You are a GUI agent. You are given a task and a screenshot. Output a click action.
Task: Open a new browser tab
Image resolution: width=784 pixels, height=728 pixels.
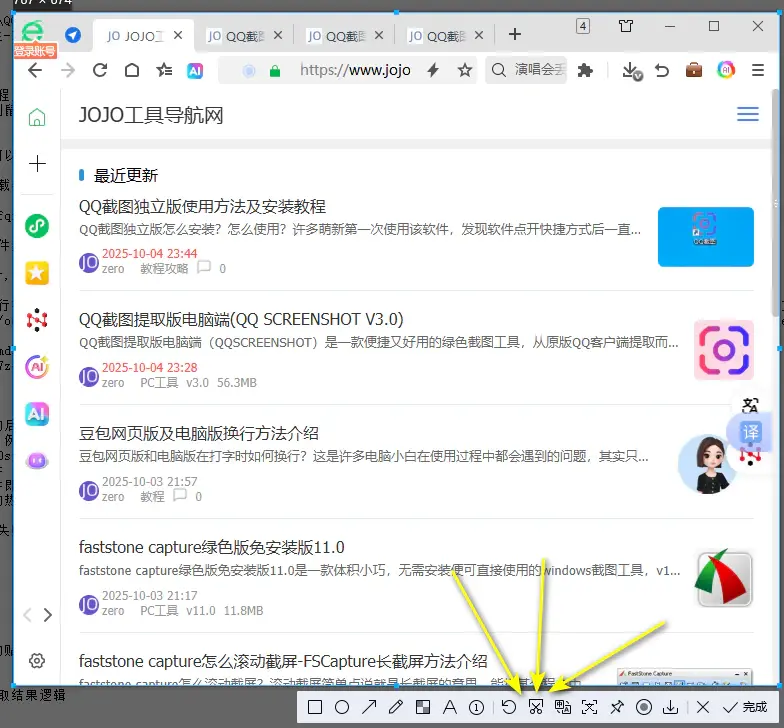pos(515,35)
